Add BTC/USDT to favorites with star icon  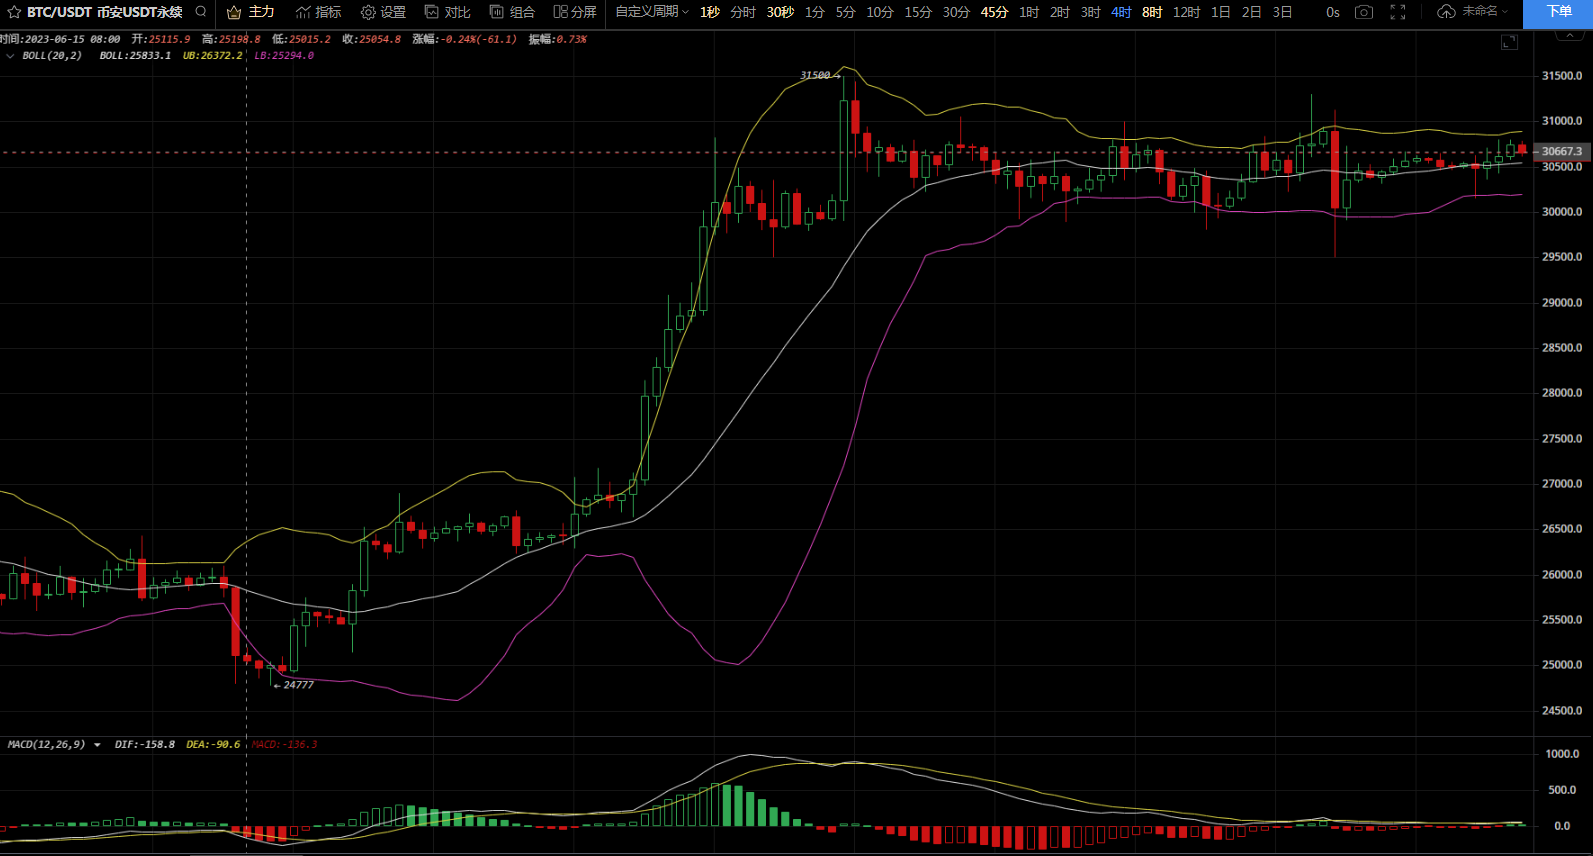(x=14, y=12)
